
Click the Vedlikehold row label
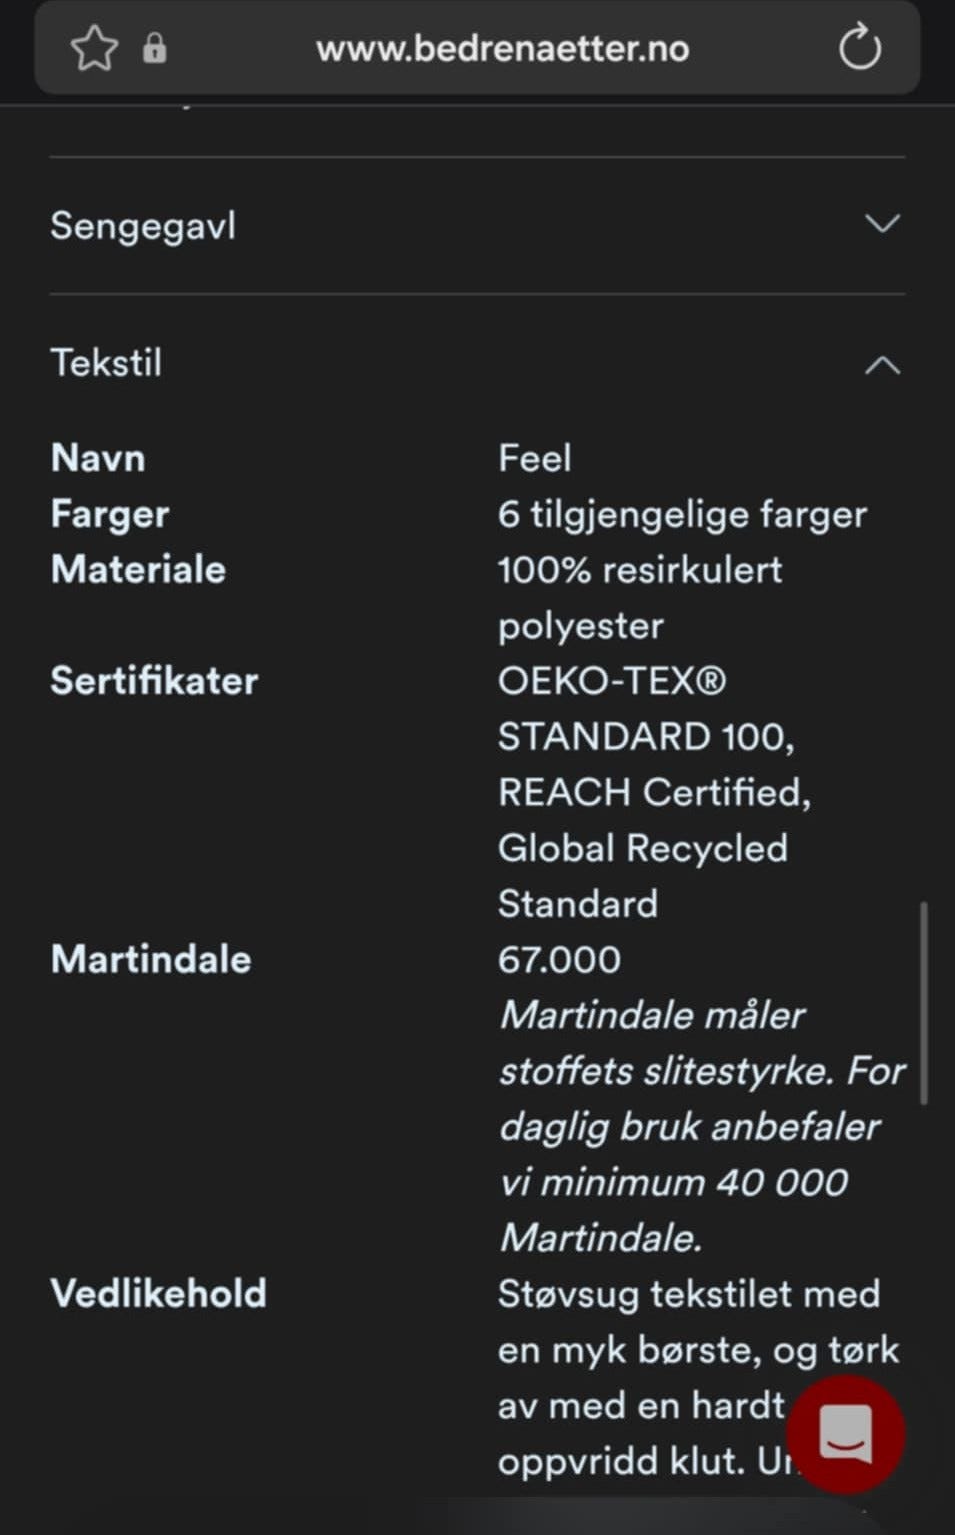[x=158, y=1294]
